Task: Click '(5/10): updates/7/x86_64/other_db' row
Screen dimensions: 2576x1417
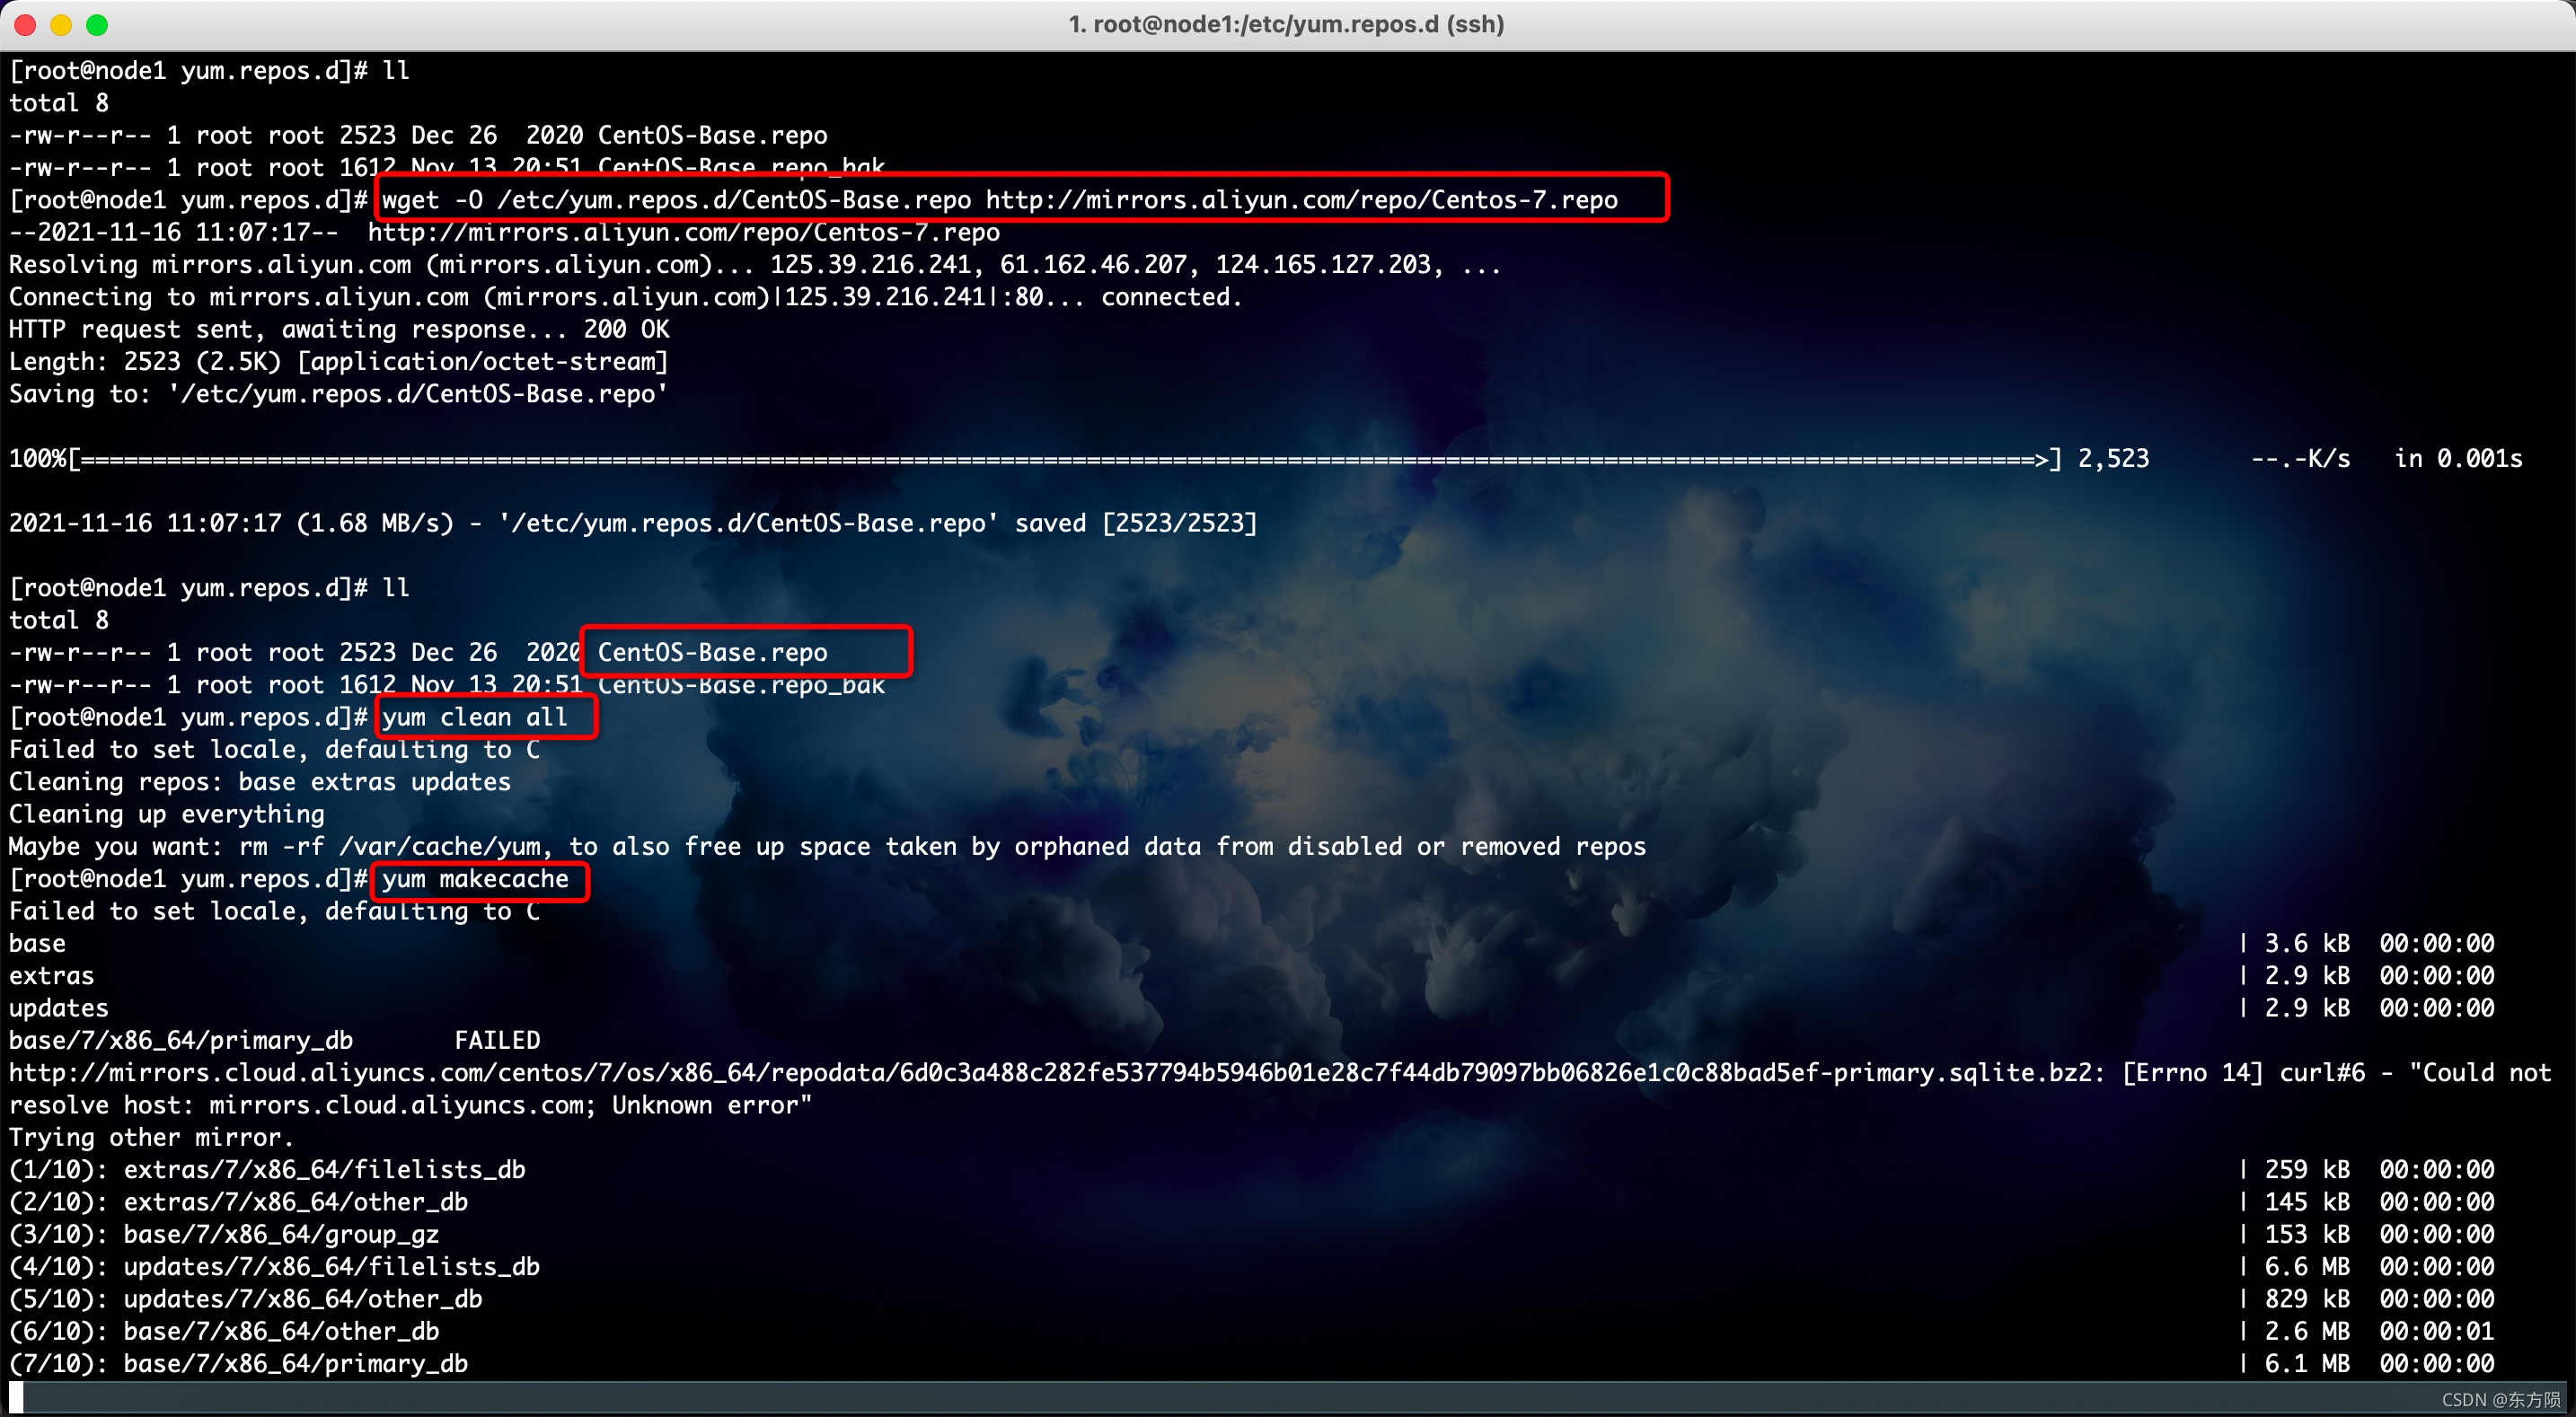Action: 1252,1299
